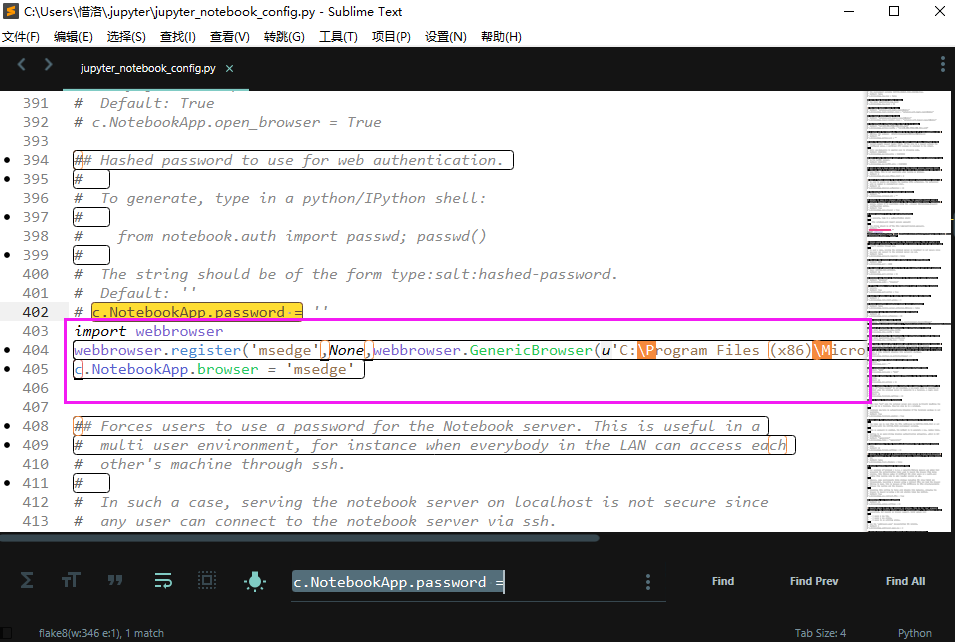Click lint marker dot on line 405
Image resolution: width=955 pixels, height=642 pixels.
pos(7,369)
